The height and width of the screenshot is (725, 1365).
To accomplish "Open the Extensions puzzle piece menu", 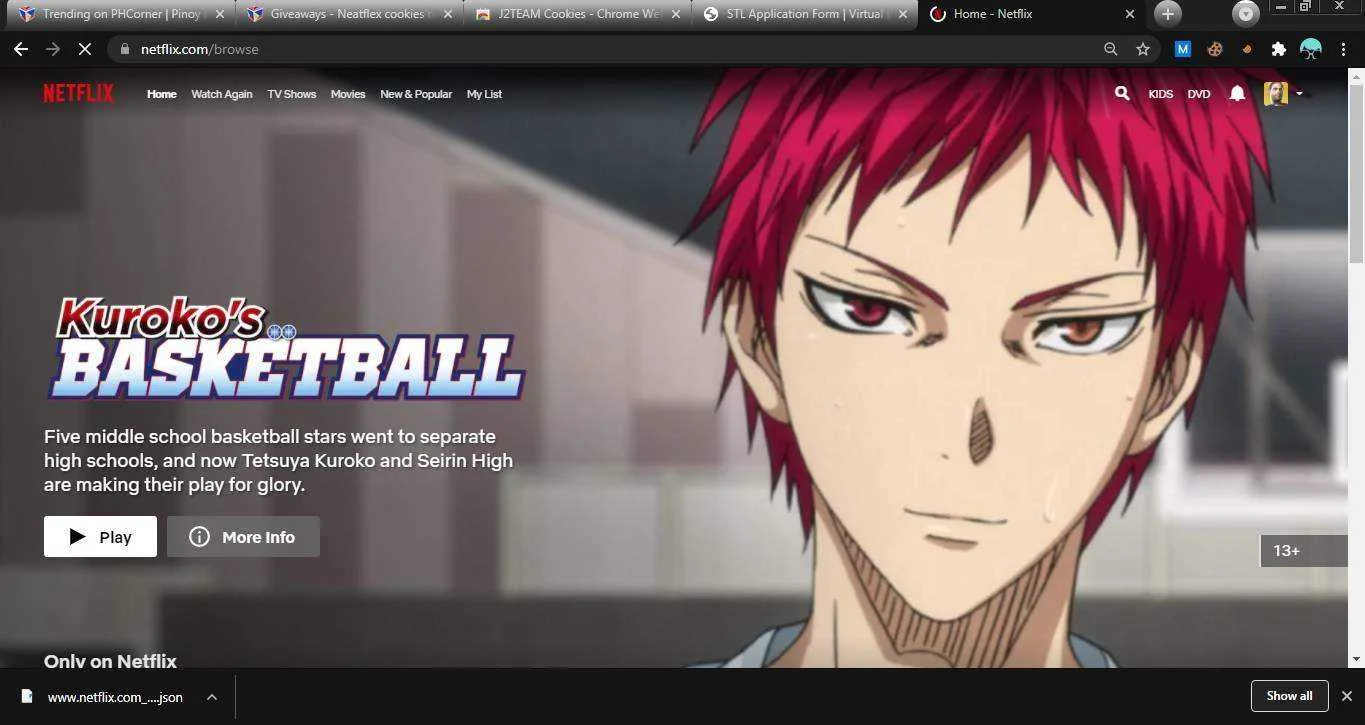I will click(1278, 49).
